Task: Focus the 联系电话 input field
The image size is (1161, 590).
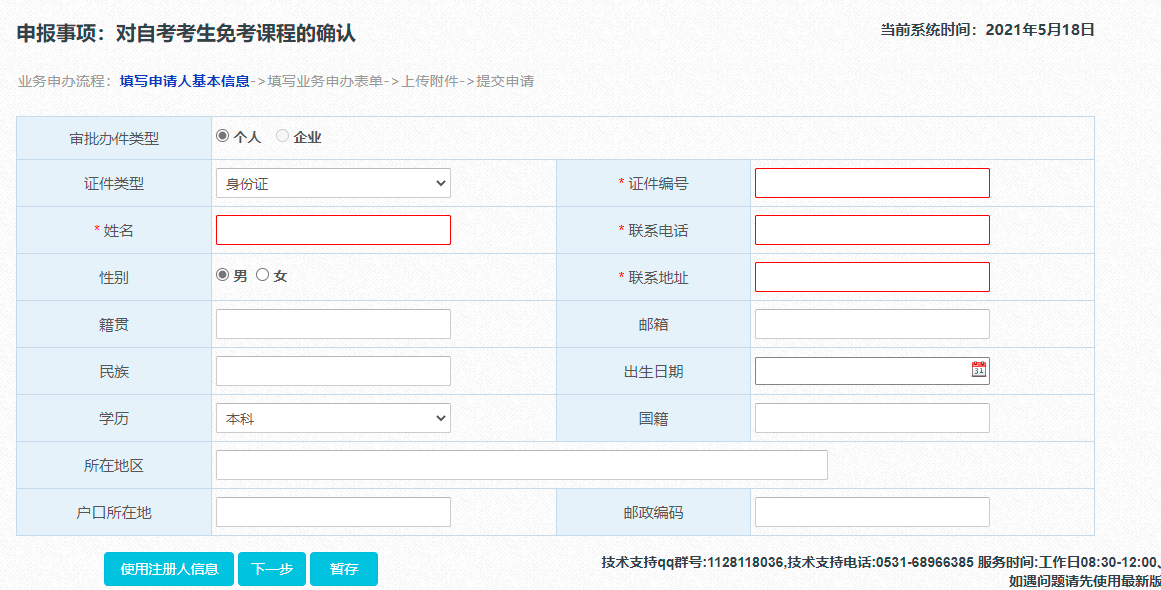Action: pyautogui.click(x=871, y=230)
